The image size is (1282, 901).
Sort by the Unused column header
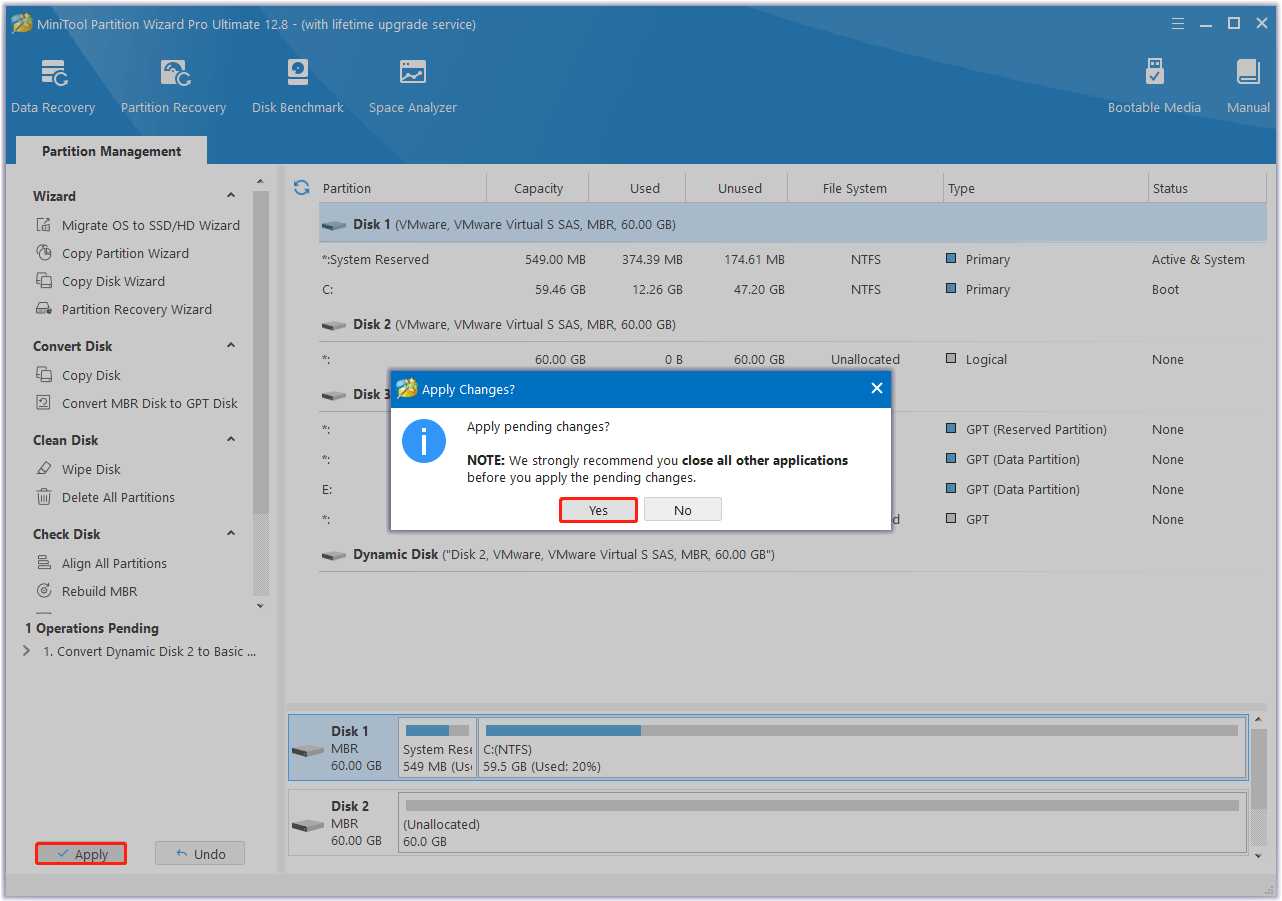pyautogui.click(x=739, y=188)
